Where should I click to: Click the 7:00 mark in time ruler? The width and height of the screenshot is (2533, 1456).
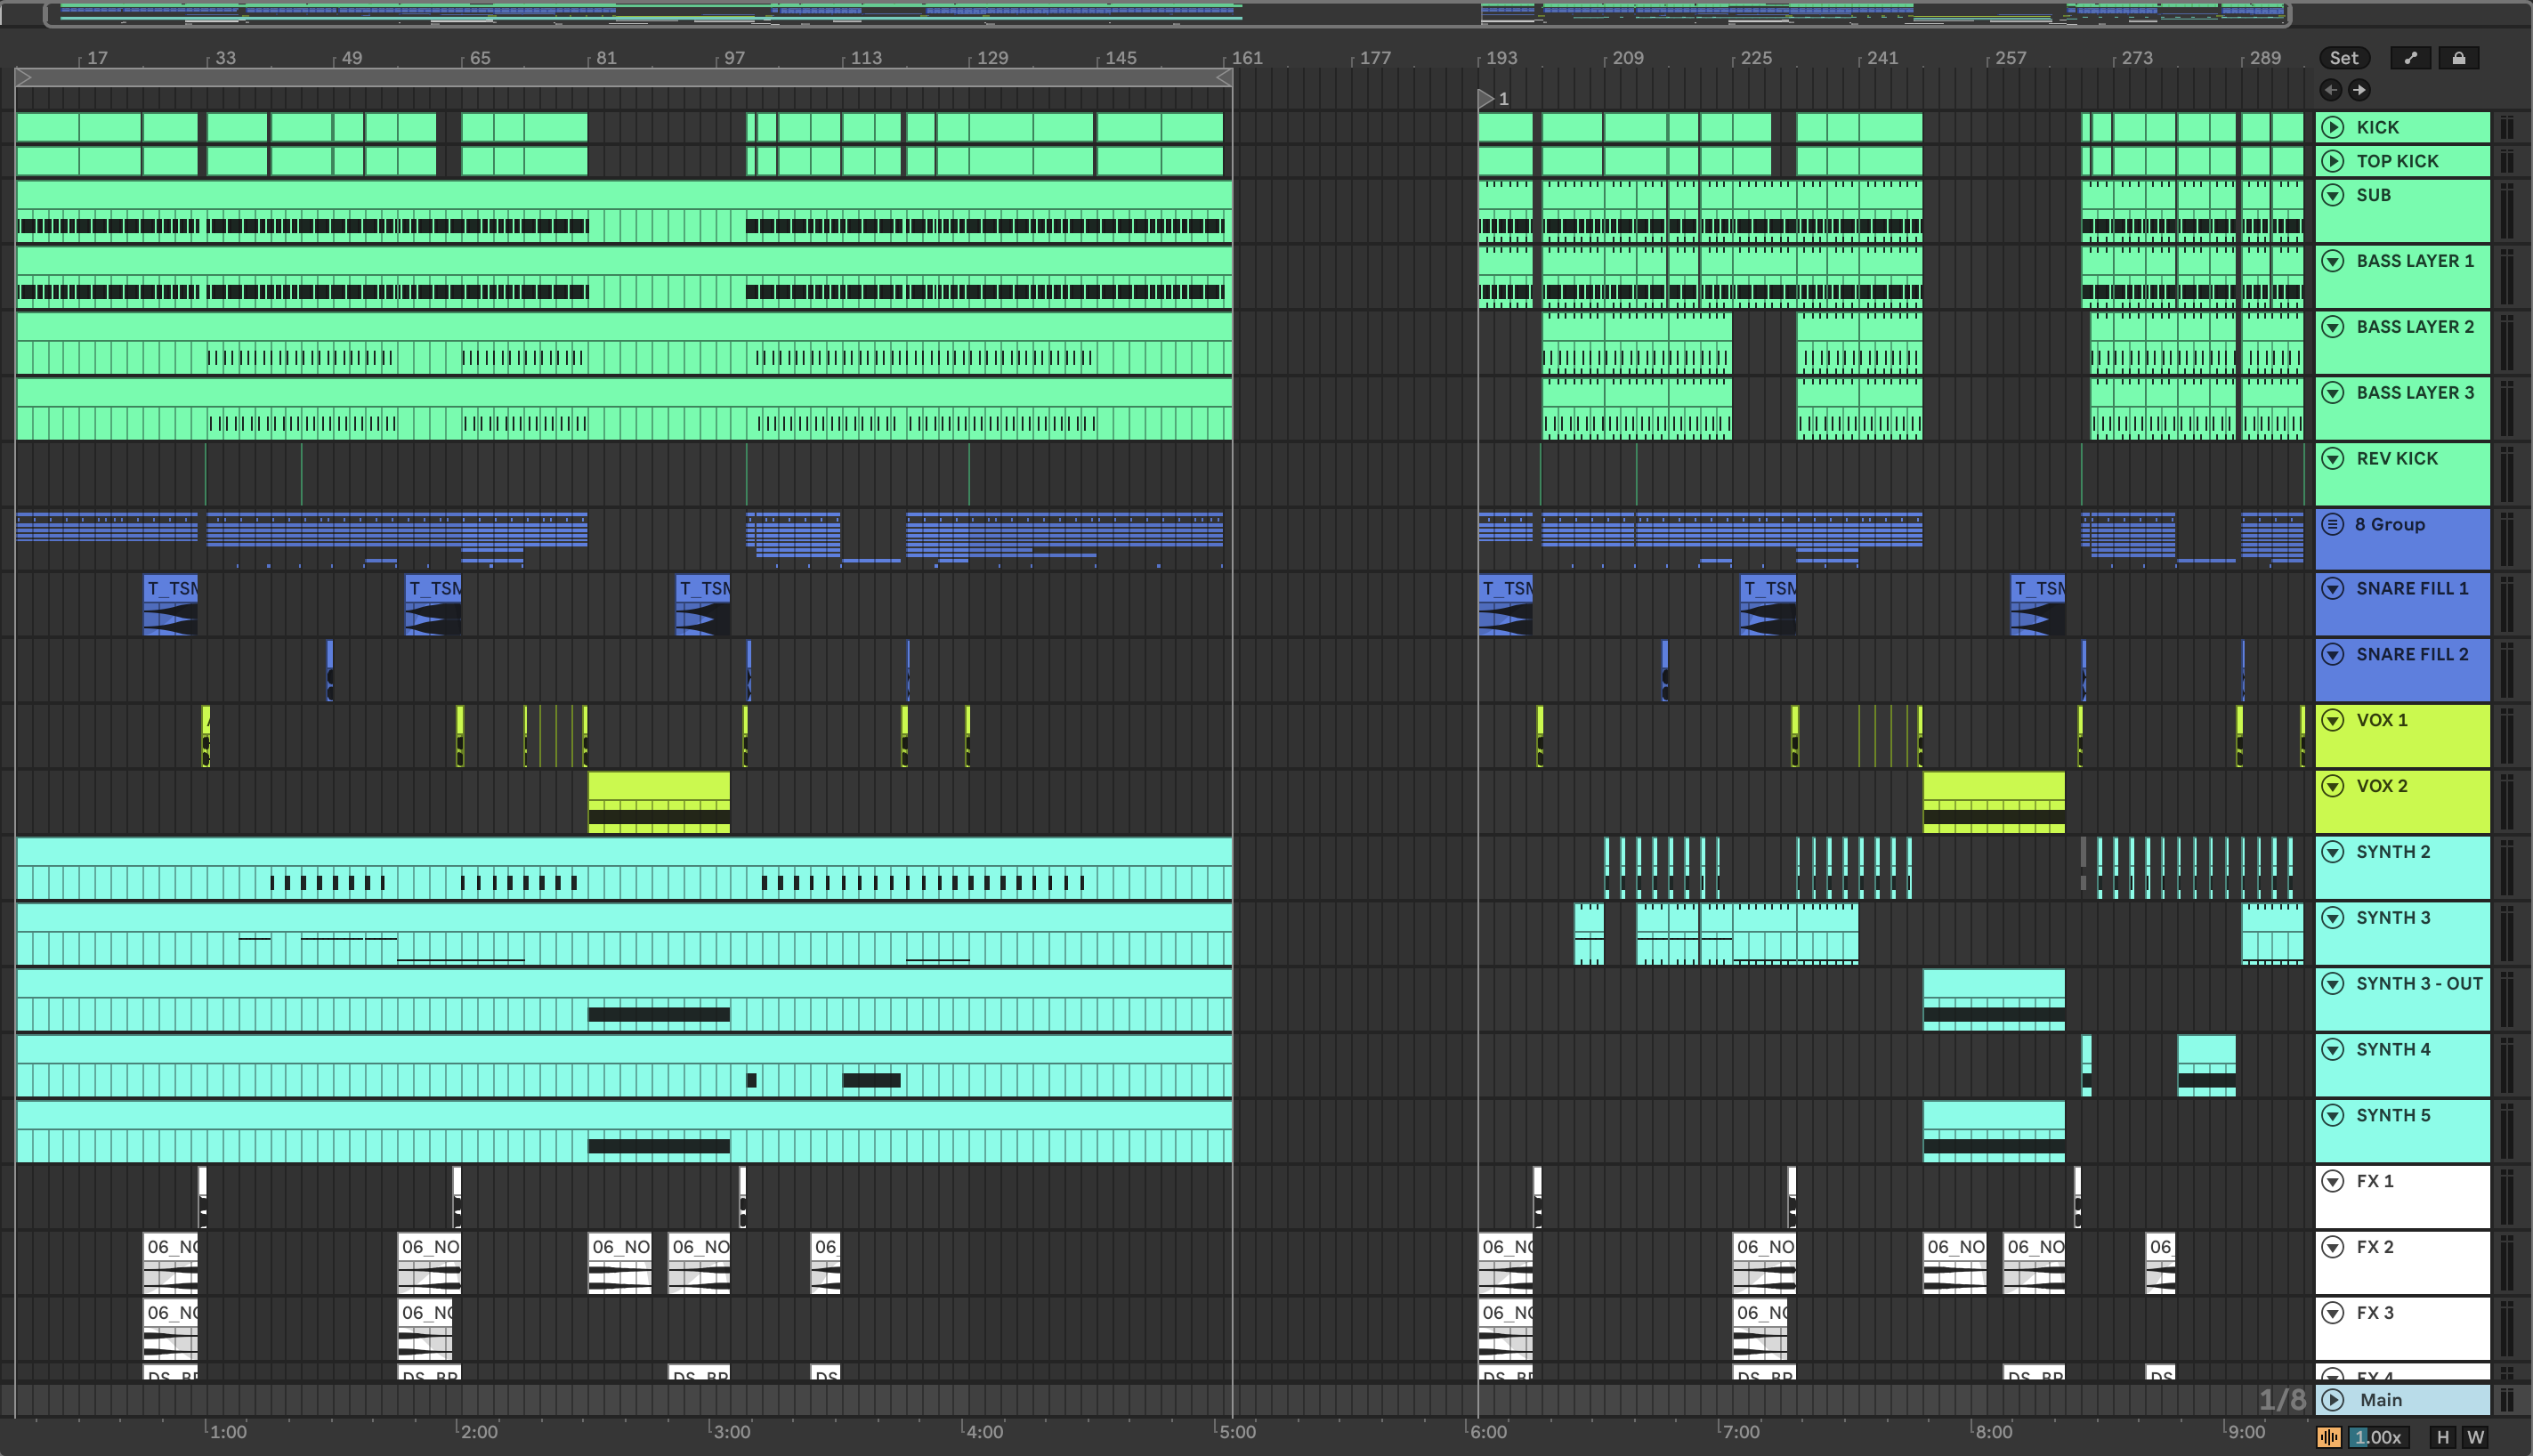pos(1740,1432)
